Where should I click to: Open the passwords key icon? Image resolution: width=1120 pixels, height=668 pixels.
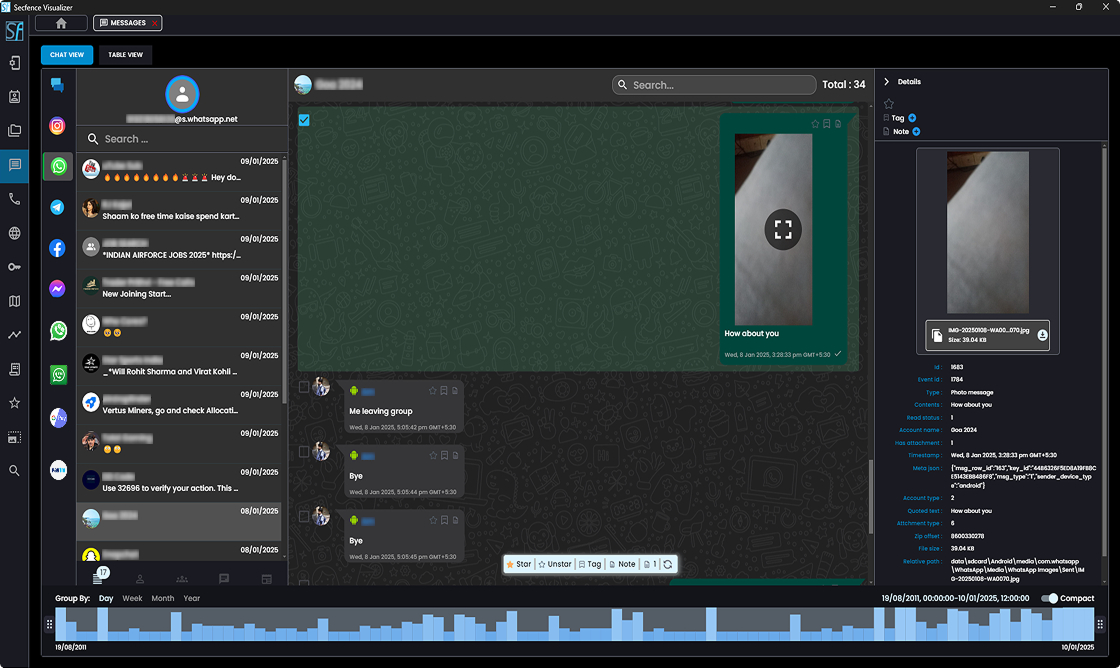[x=14, y=266]
